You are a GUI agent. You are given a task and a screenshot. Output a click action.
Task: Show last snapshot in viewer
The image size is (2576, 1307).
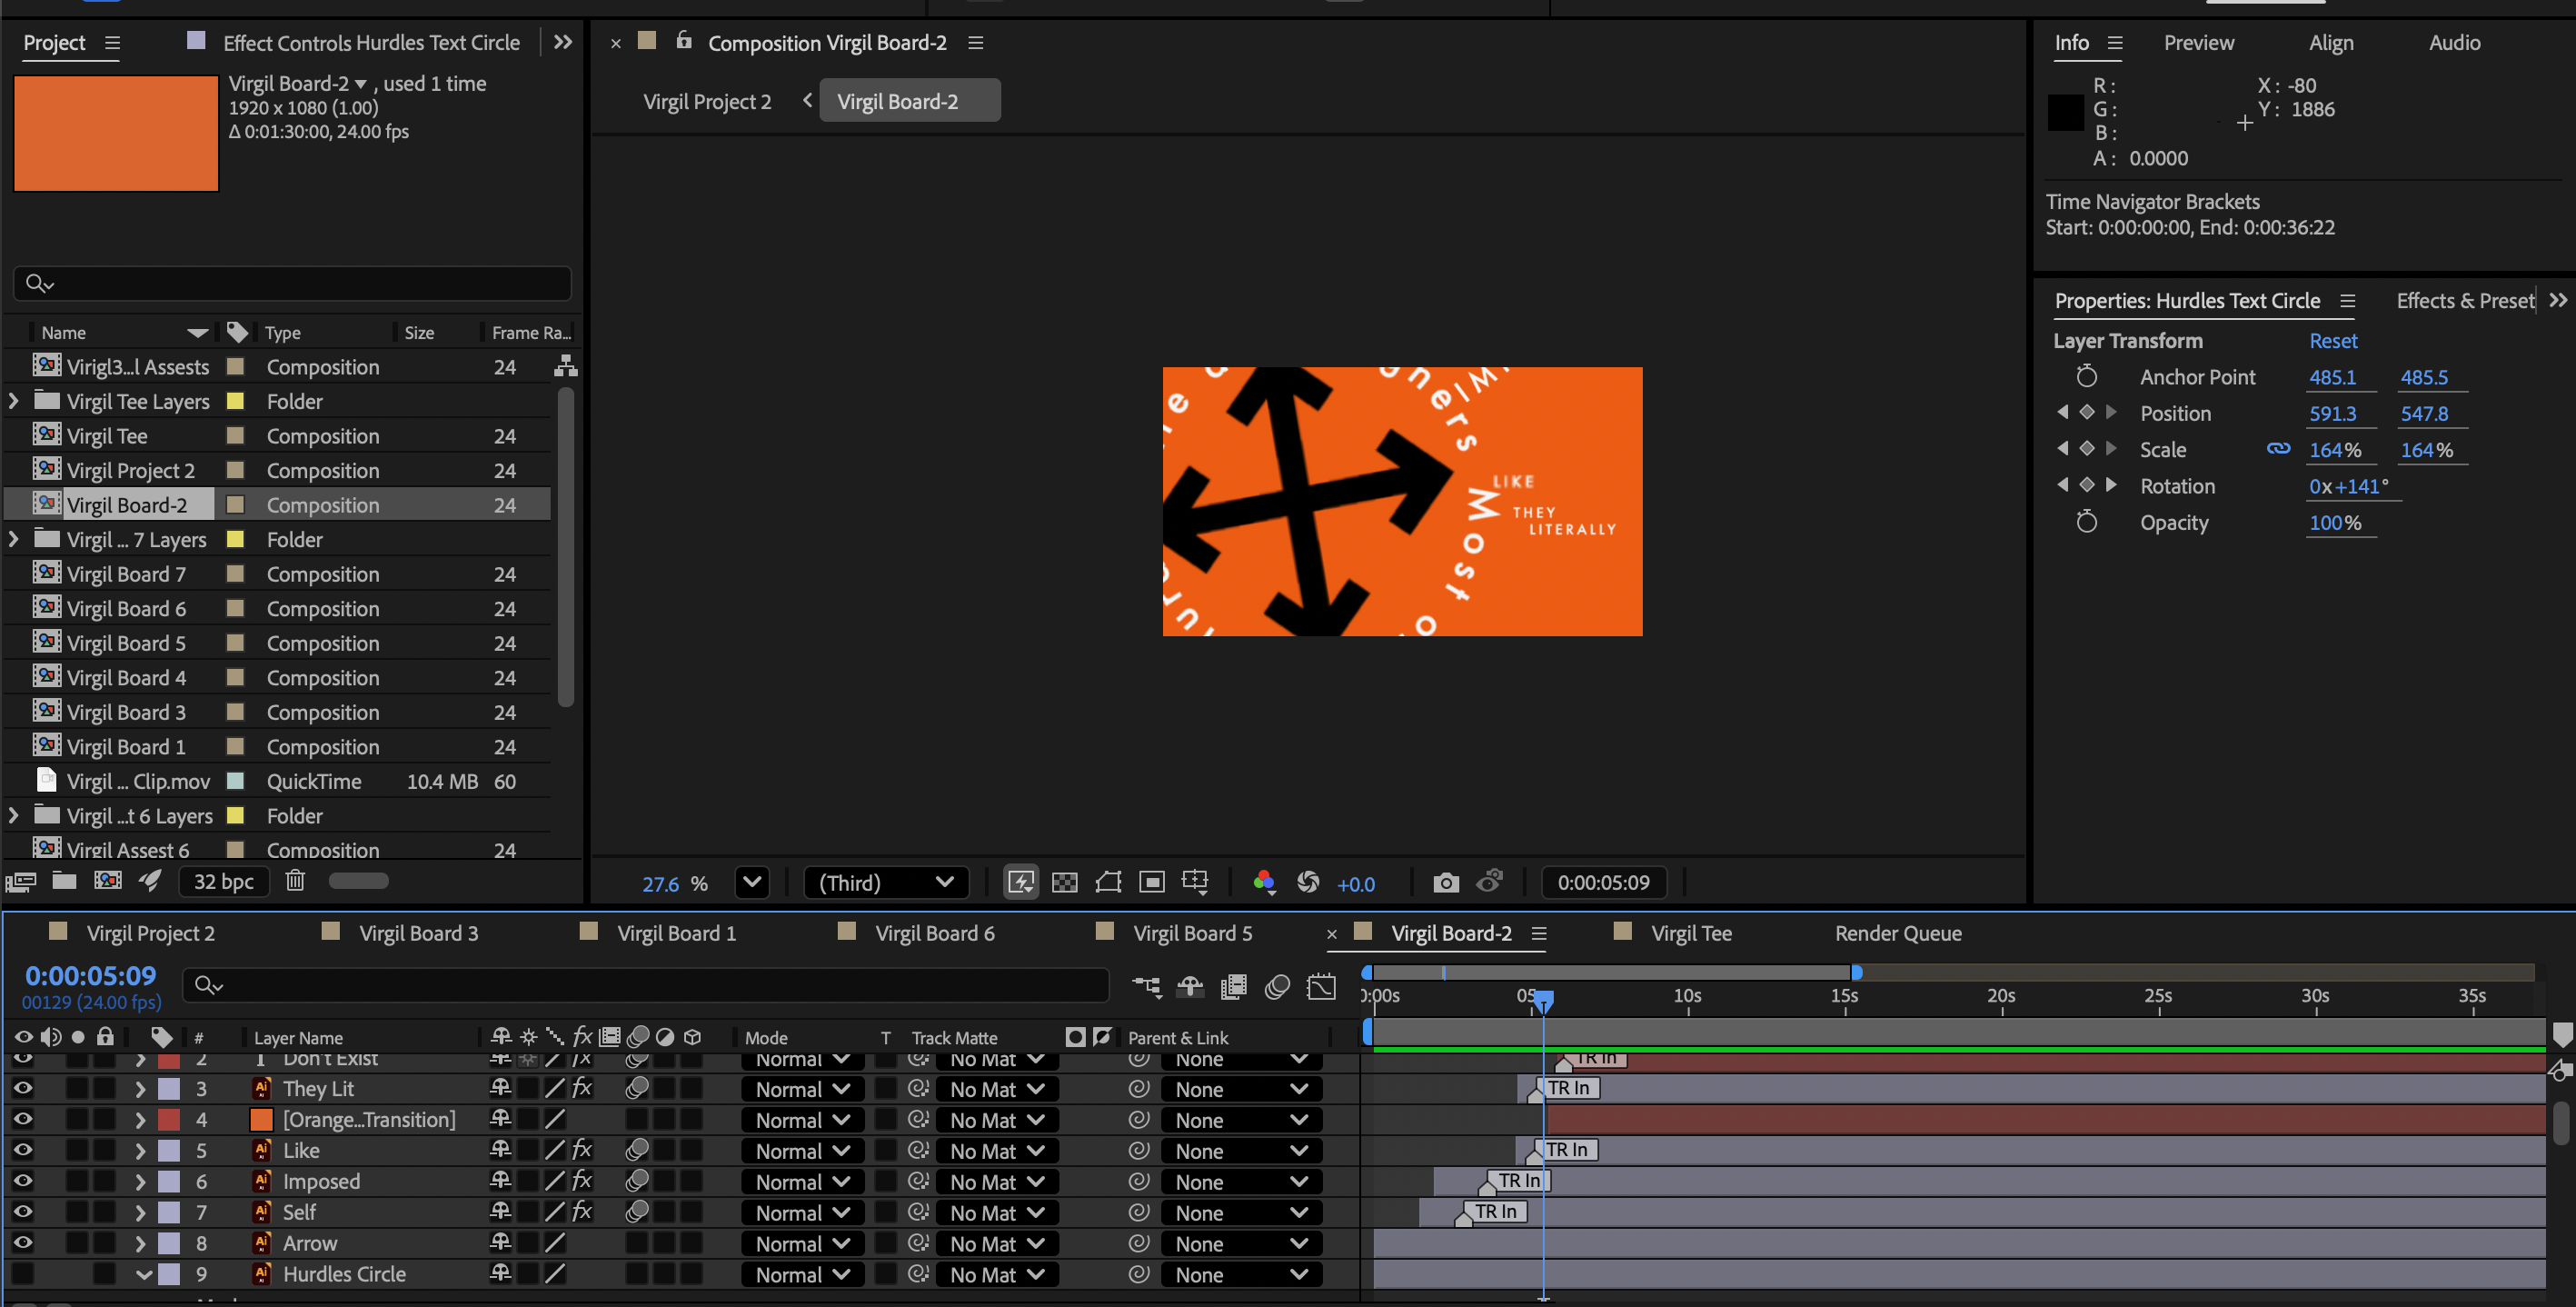pyautogui.click(x=1490, y=882)
